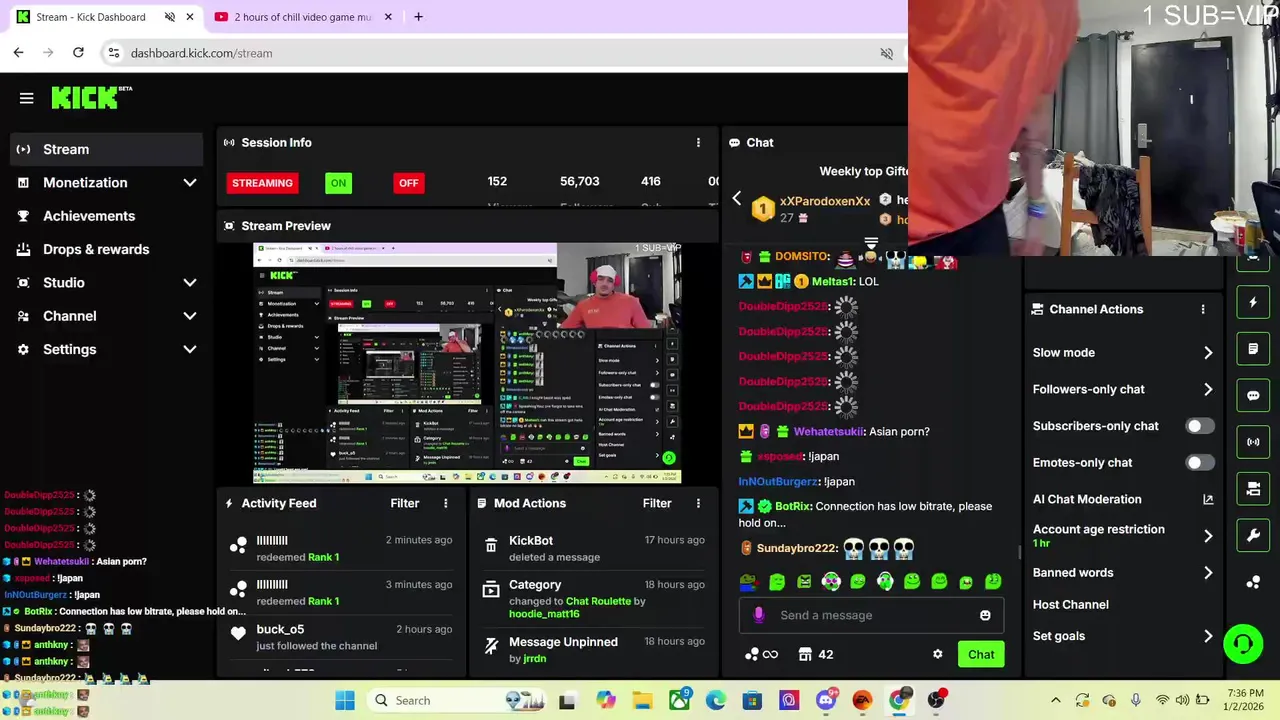Click the green ON indicator
The image size is (1280, 720).
[x=338, y=183]
